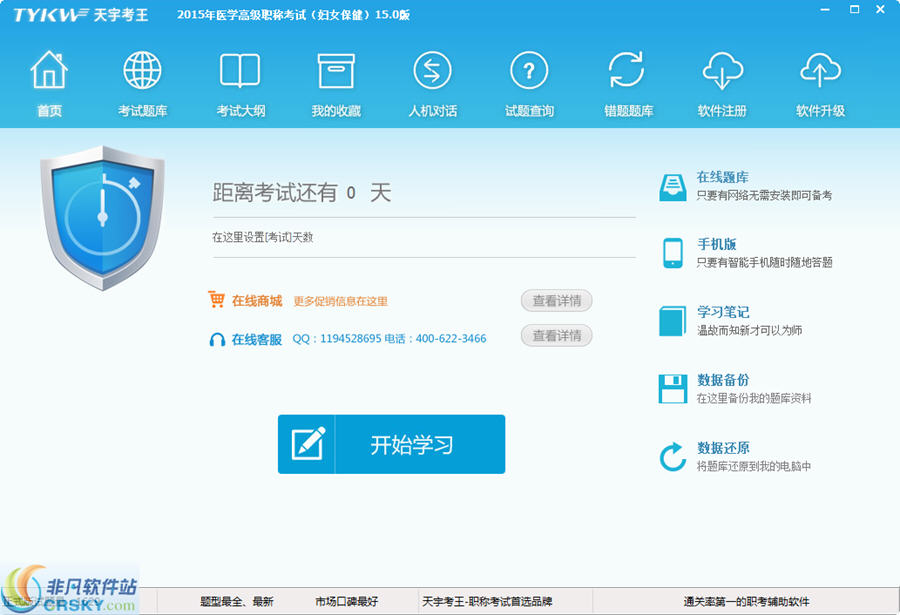The height and width of the screenshot is (615, 900).
Task: Click the 首页 tab label
Action: pyautogui.click(x=49, y=111)
